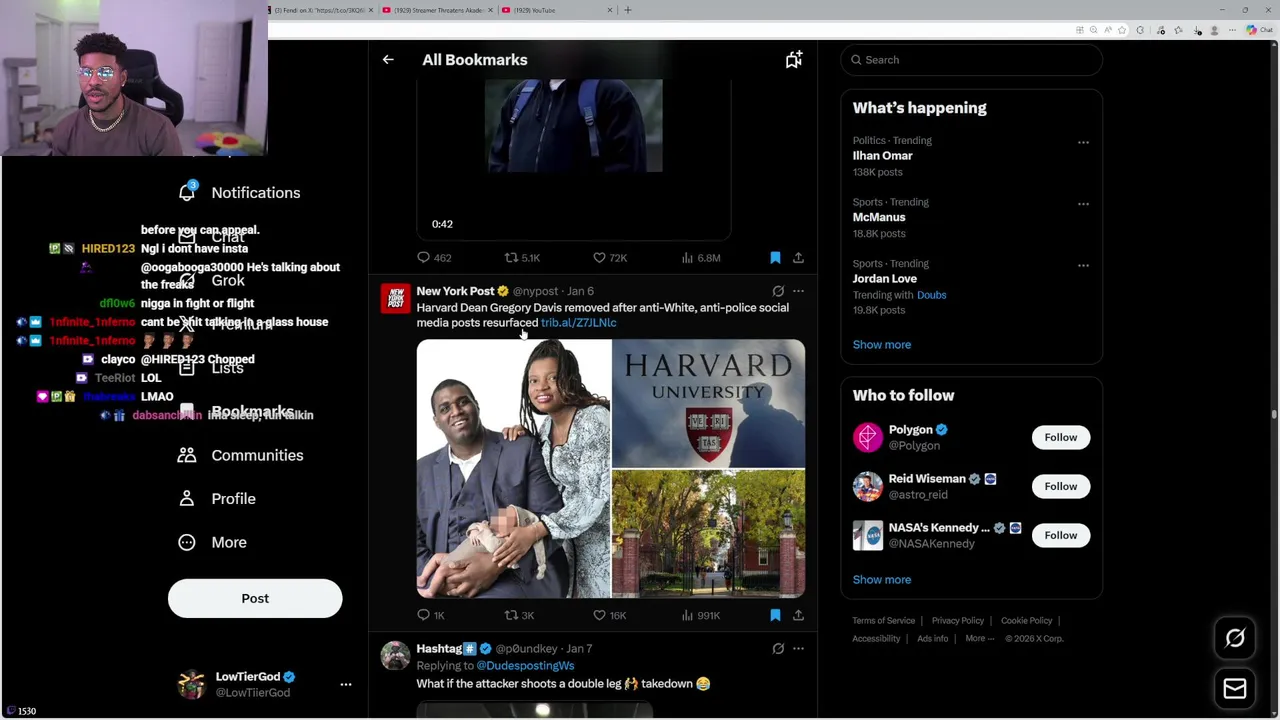Image resolution: width=1280 pixels, height=720 pixels.
Task: Play the 0:42 video thumbnail
Action: (573, 158)
